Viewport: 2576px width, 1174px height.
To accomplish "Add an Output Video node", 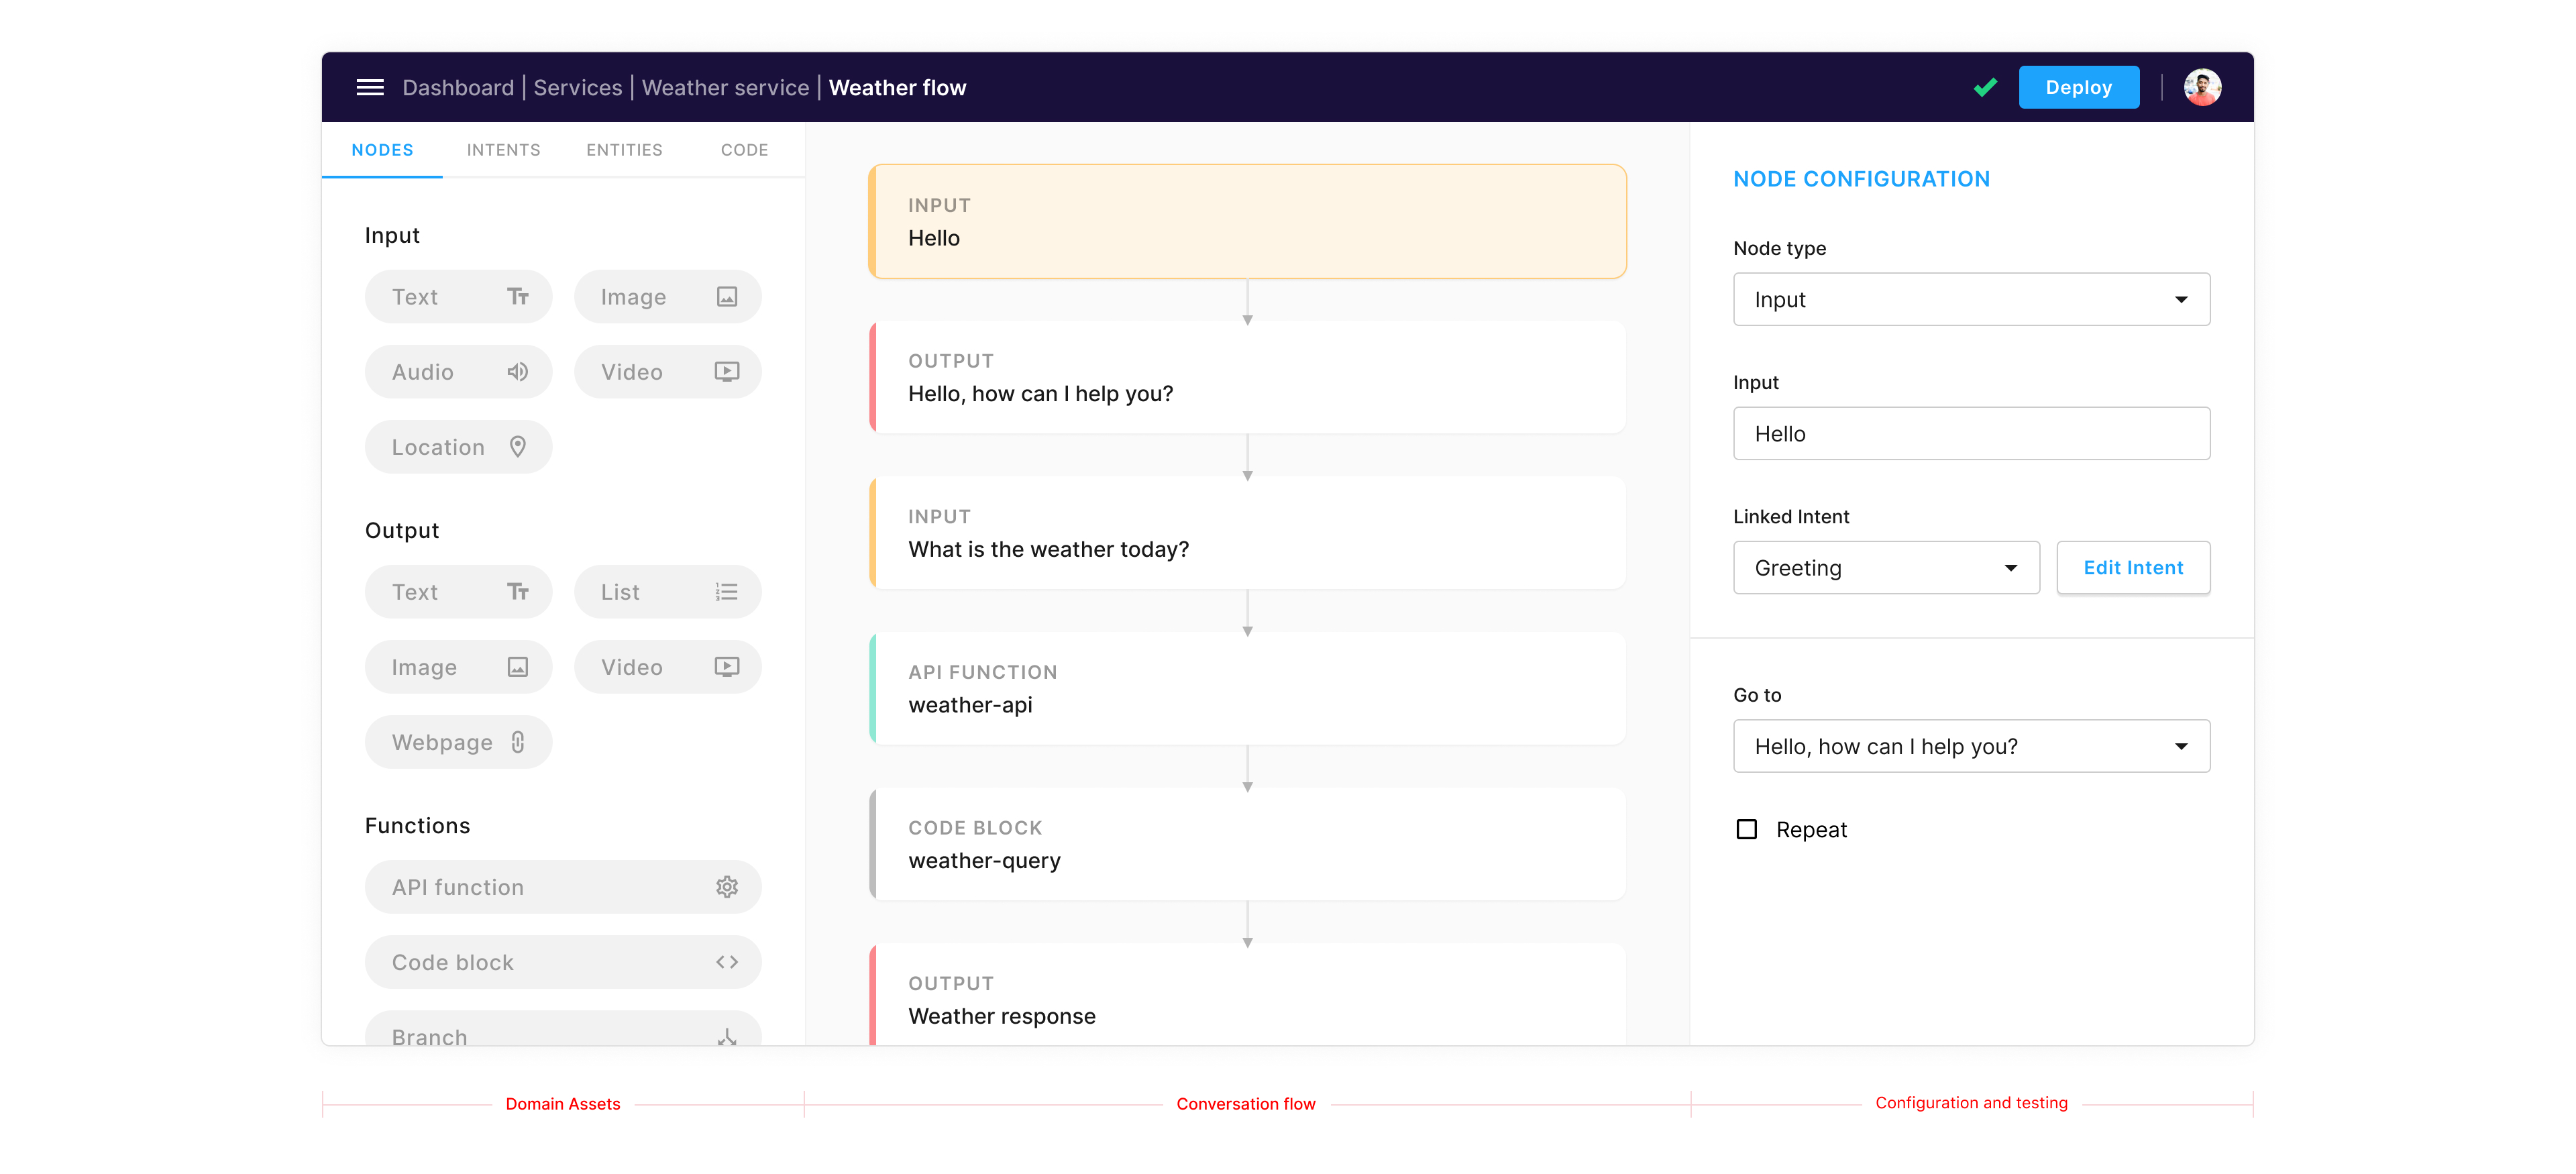I will 667,667.
